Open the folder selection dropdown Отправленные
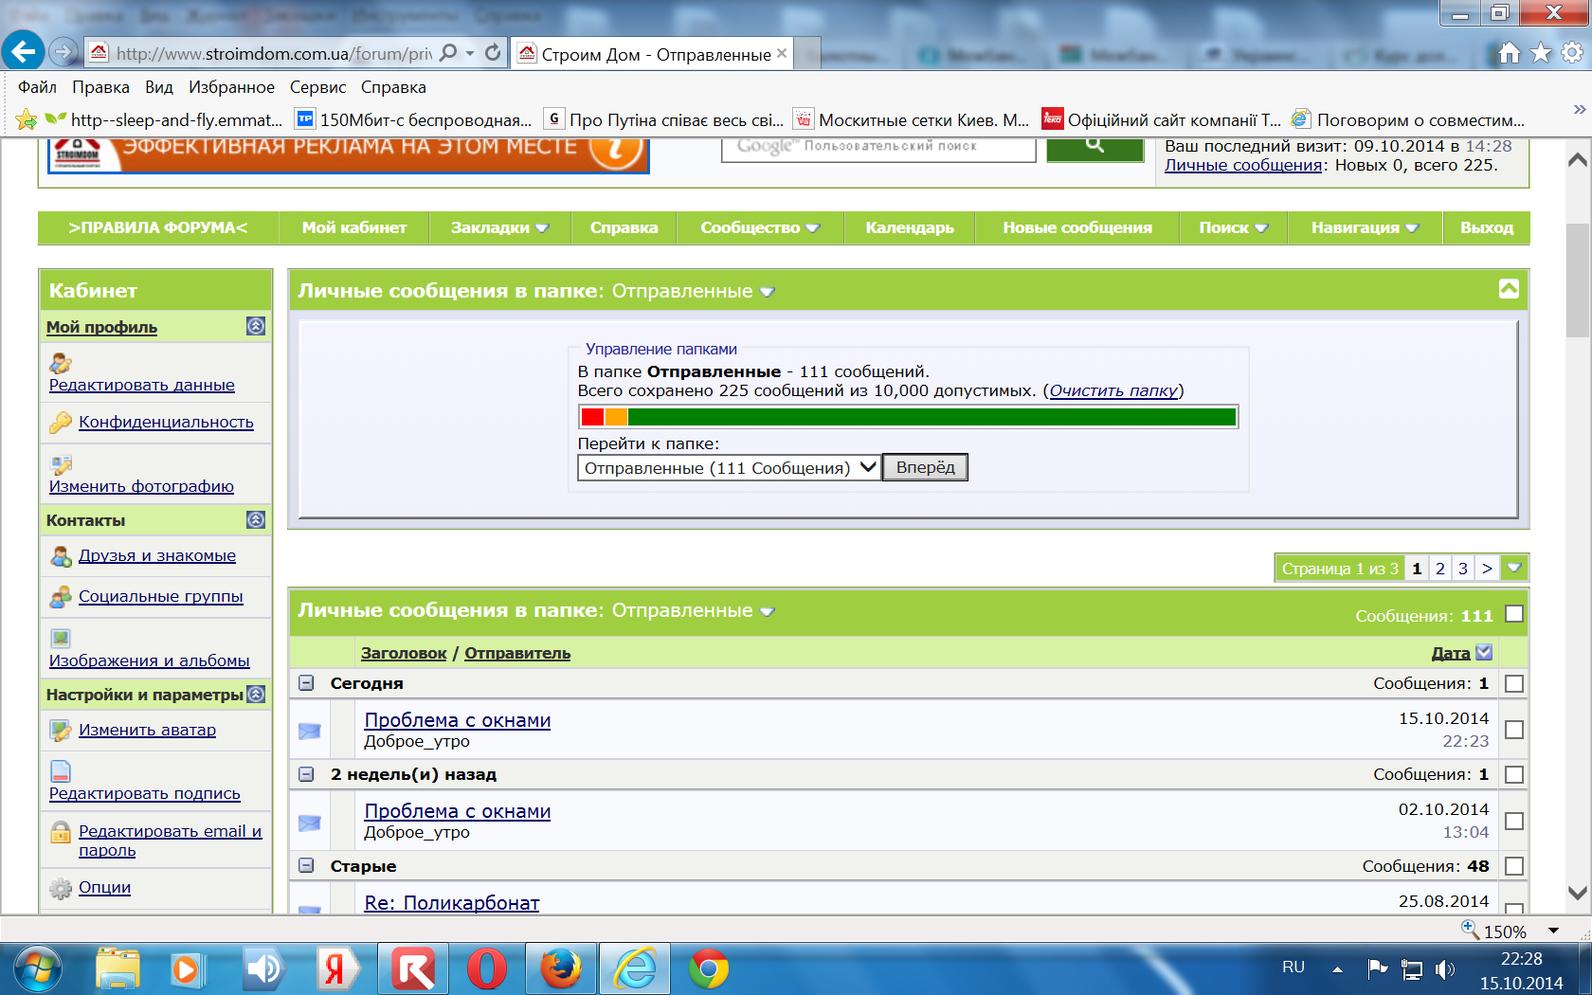The height and width of the screenshot is (995, 1592). [729, 468]
